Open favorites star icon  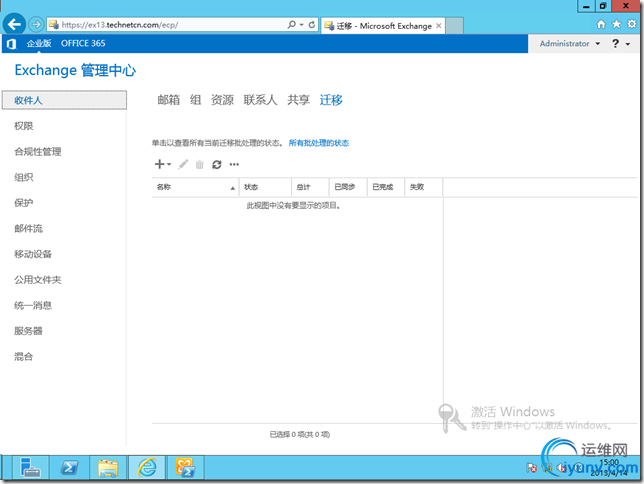pyautogui.click(x=616, y=24)
